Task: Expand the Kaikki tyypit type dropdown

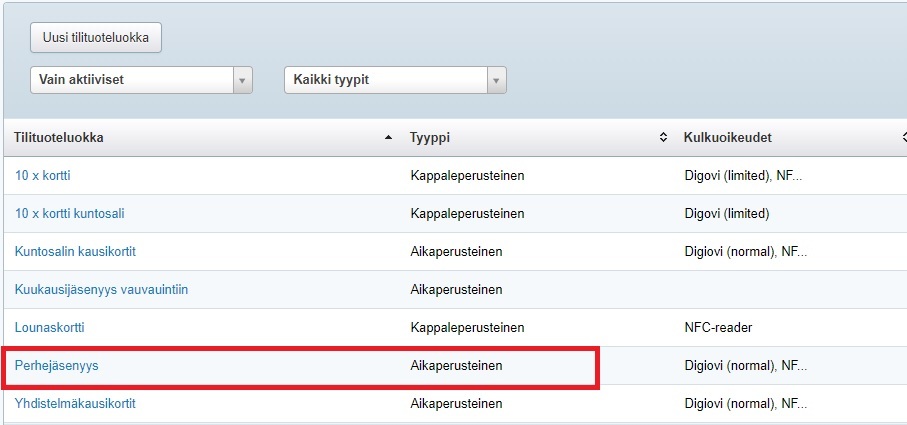Action: click(395, 80)
